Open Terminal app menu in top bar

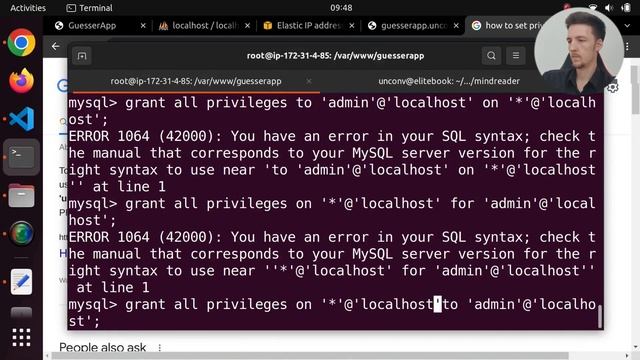(89, 8)
